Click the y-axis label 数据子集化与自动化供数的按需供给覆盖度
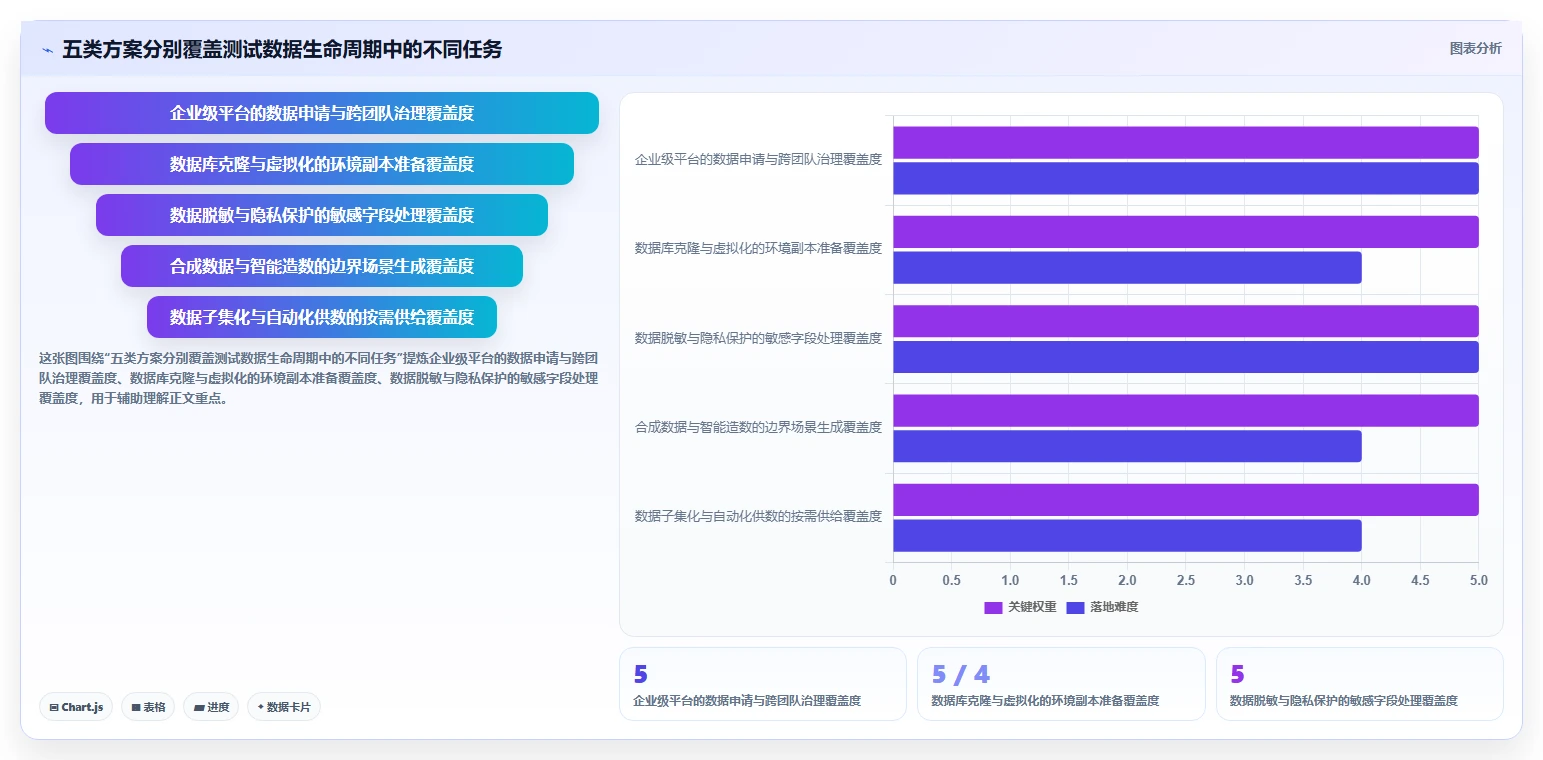The image size is (1543, 760). (x=758, y=516)
